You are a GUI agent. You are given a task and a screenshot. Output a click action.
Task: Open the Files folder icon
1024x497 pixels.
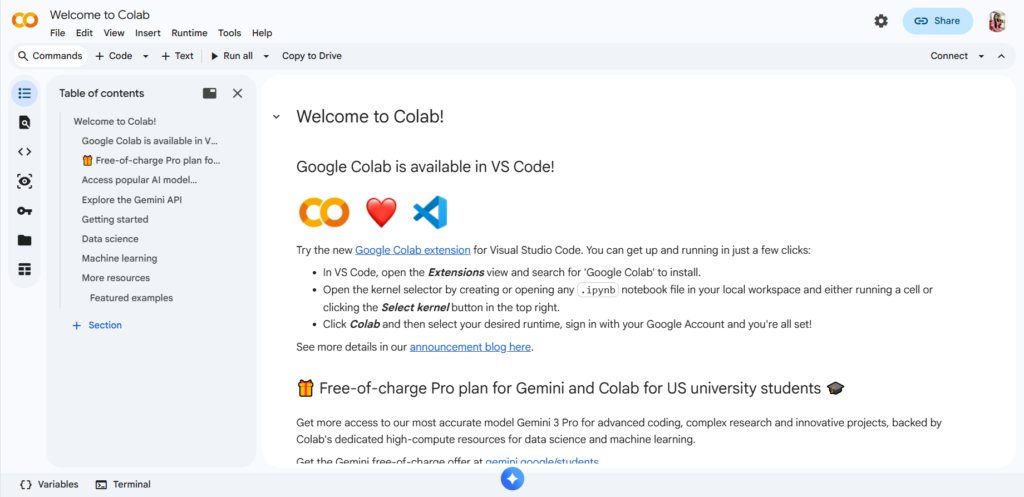tap(24, 240)
